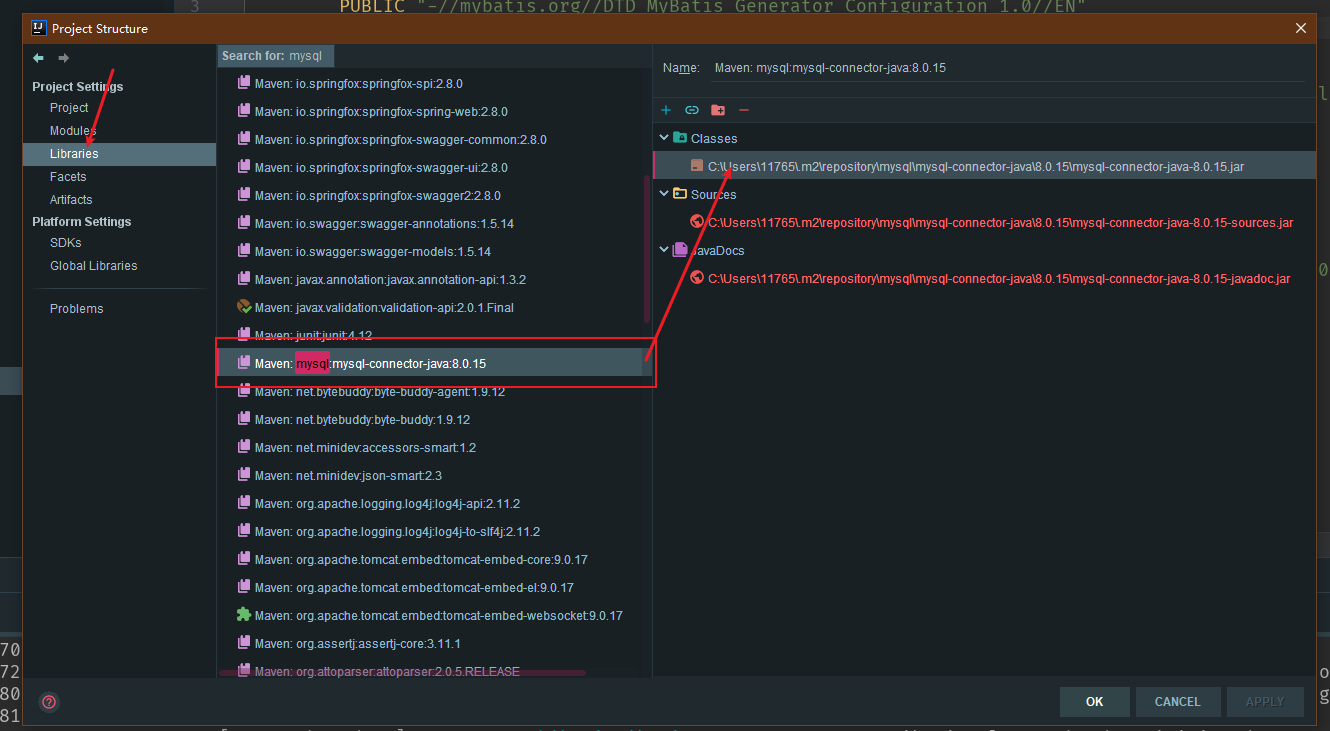Collapse the Classes node
1330x731 pixels.
pos(664,138)
